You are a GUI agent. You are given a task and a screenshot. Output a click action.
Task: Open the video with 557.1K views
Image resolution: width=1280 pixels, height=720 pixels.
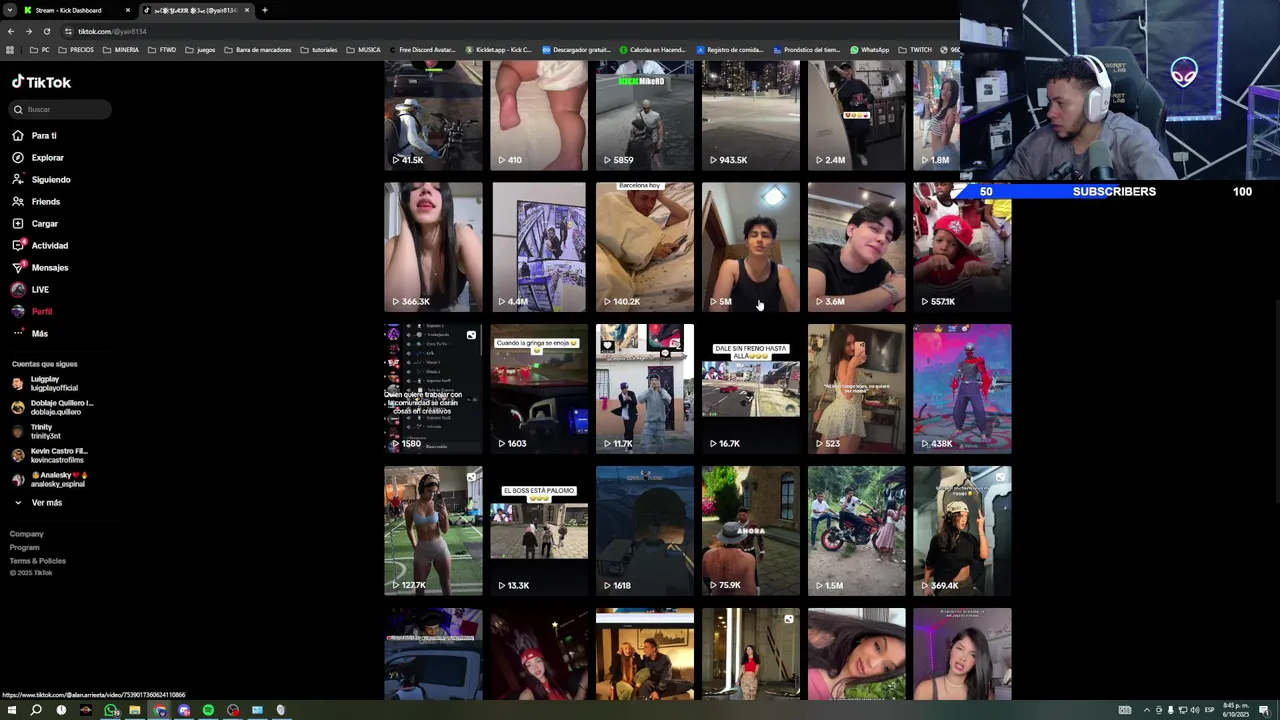pyautogui.click(x=962, y=247)
